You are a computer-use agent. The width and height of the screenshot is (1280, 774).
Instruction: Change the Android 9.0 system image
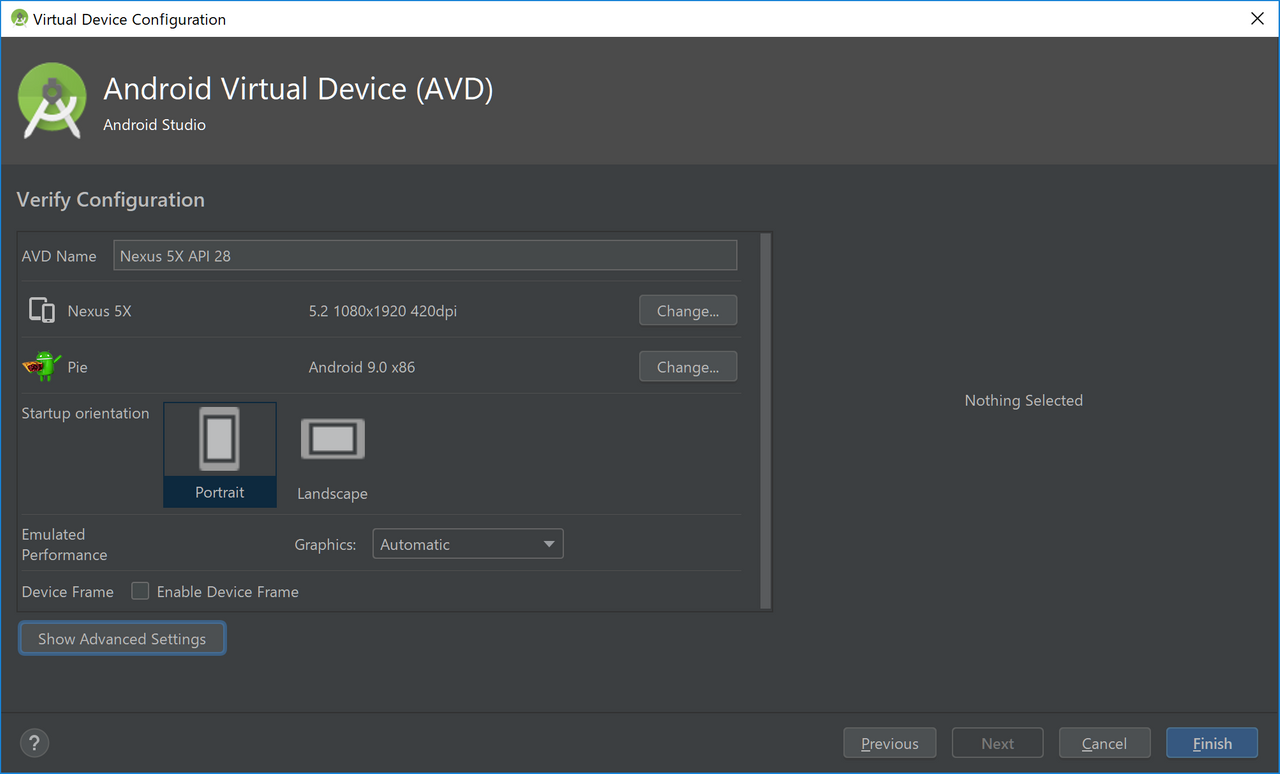[688, 366]
